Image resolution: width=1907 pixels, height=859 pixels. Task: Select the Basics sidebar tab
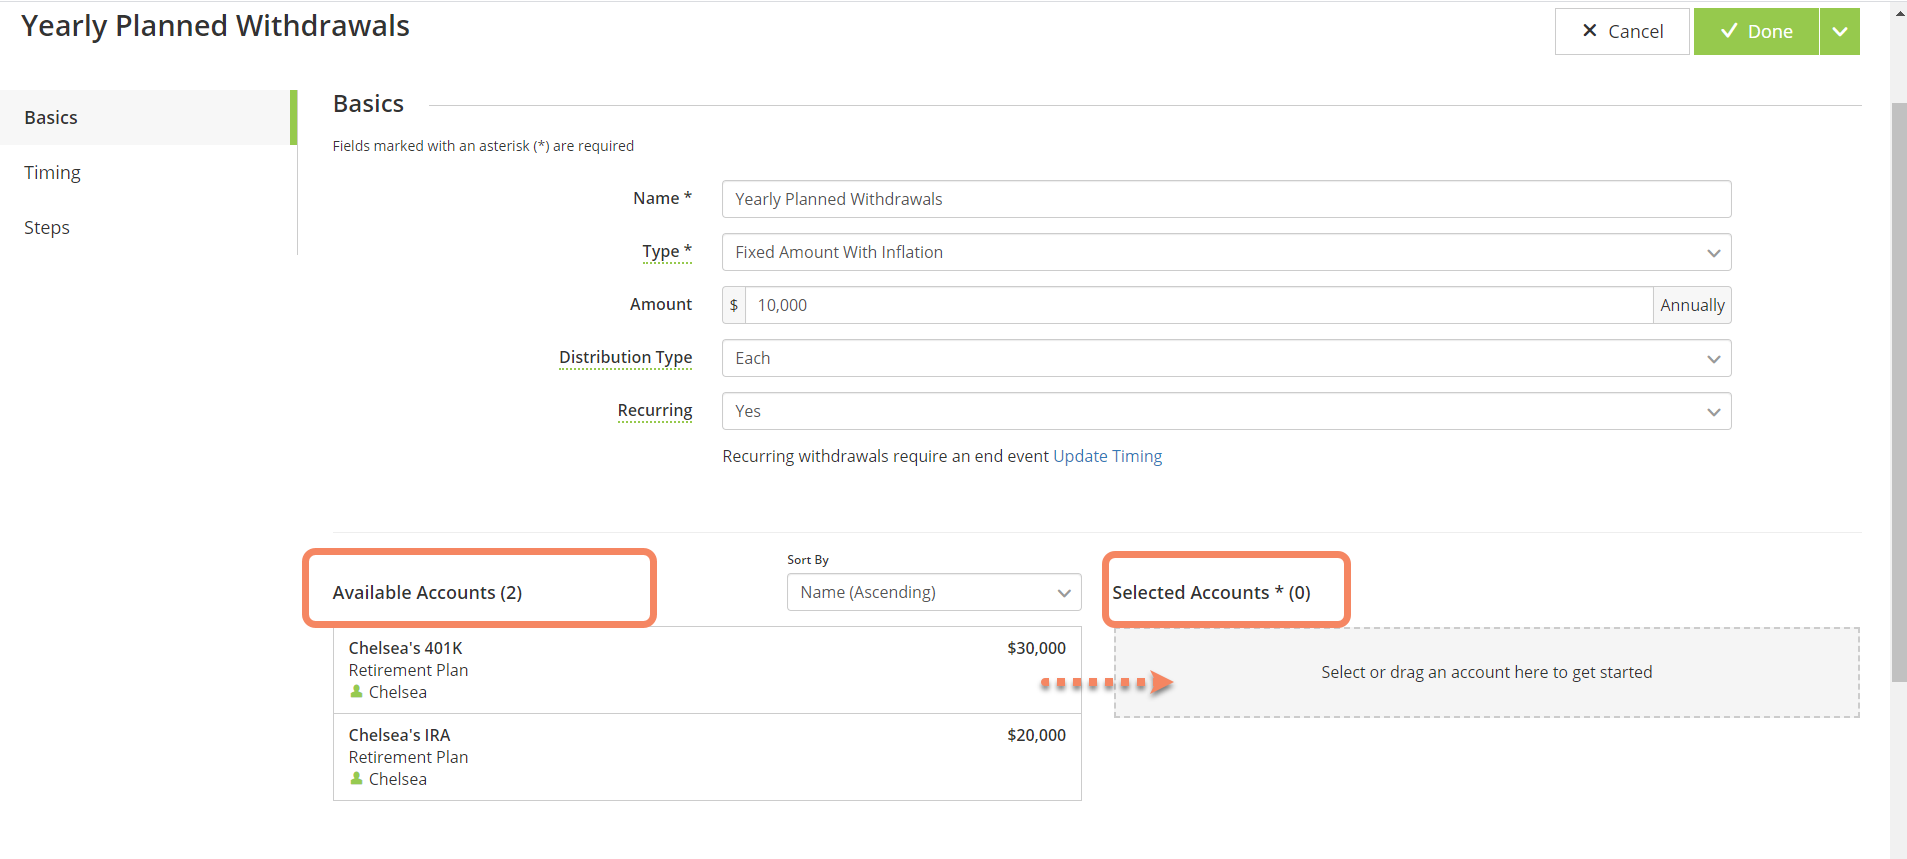148,117
